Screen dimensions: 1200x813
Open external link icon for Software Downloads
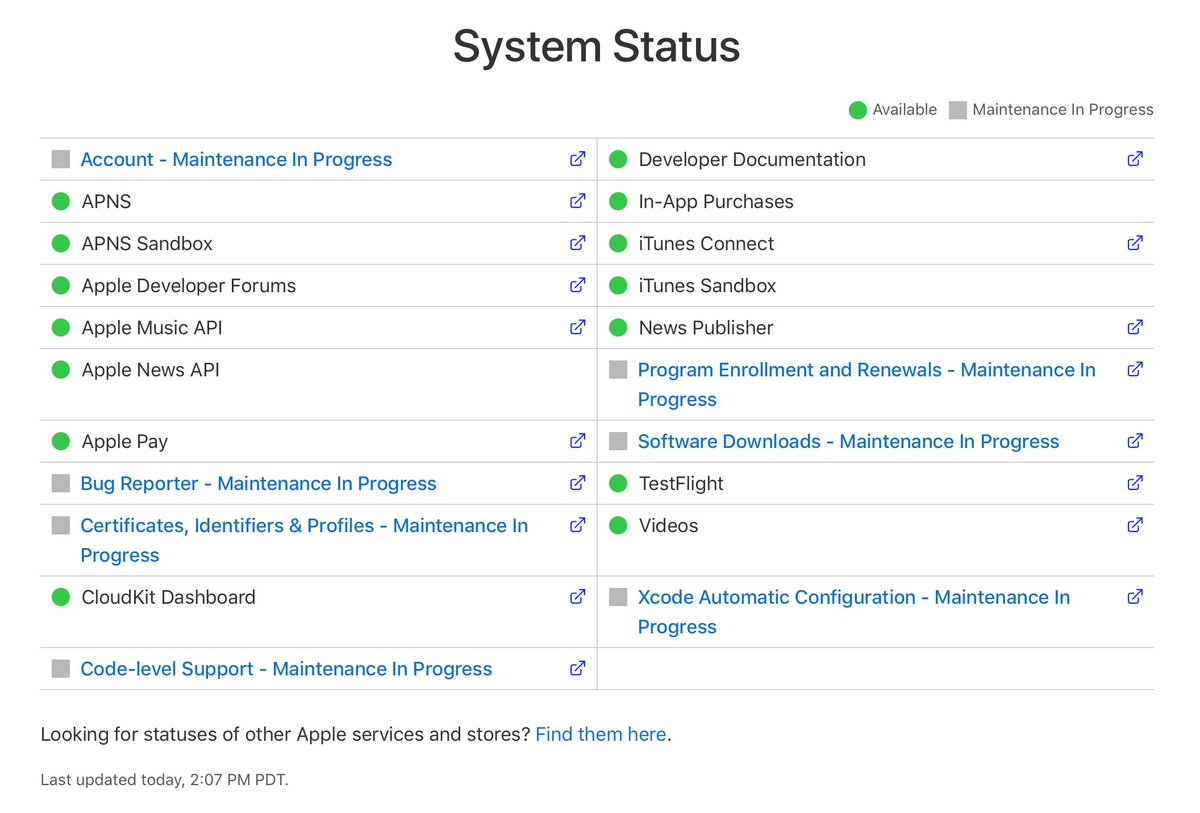[x=1135, y=441]
